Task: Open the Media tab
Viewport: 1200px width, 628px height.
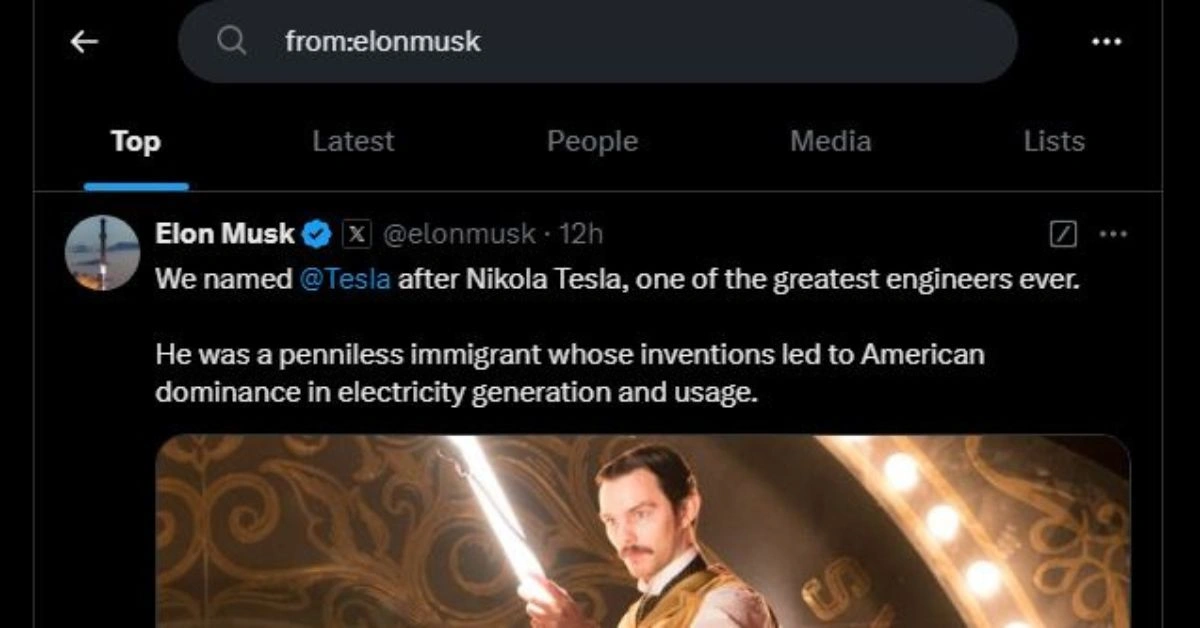Action: 830,142
